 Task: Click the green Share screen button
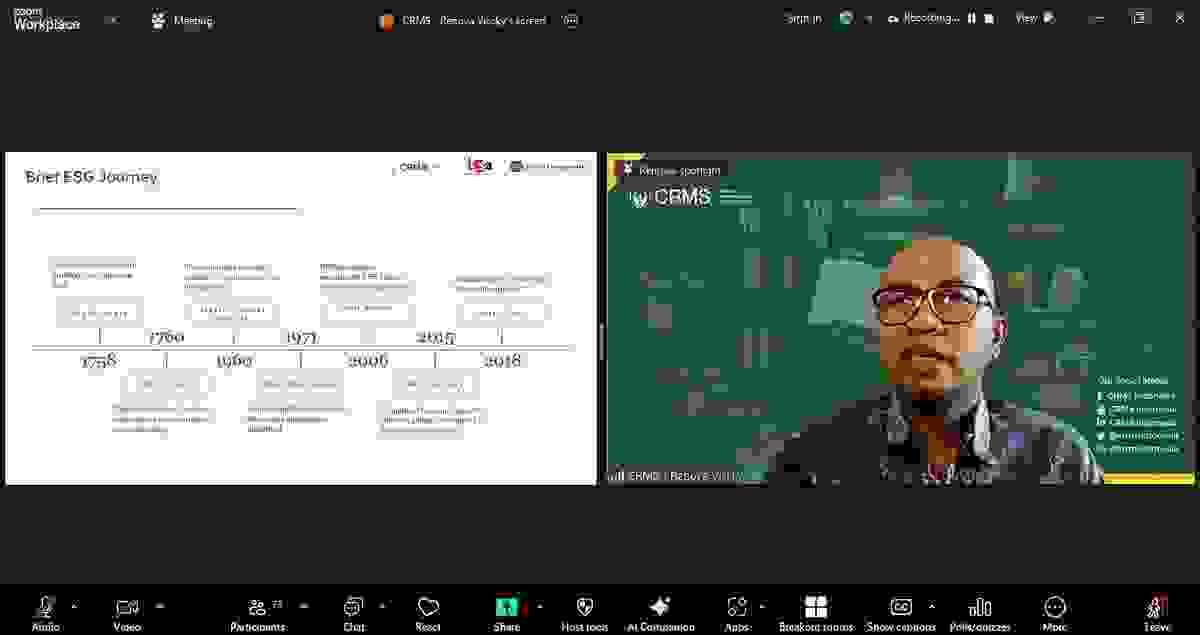[x=507, y=612]
